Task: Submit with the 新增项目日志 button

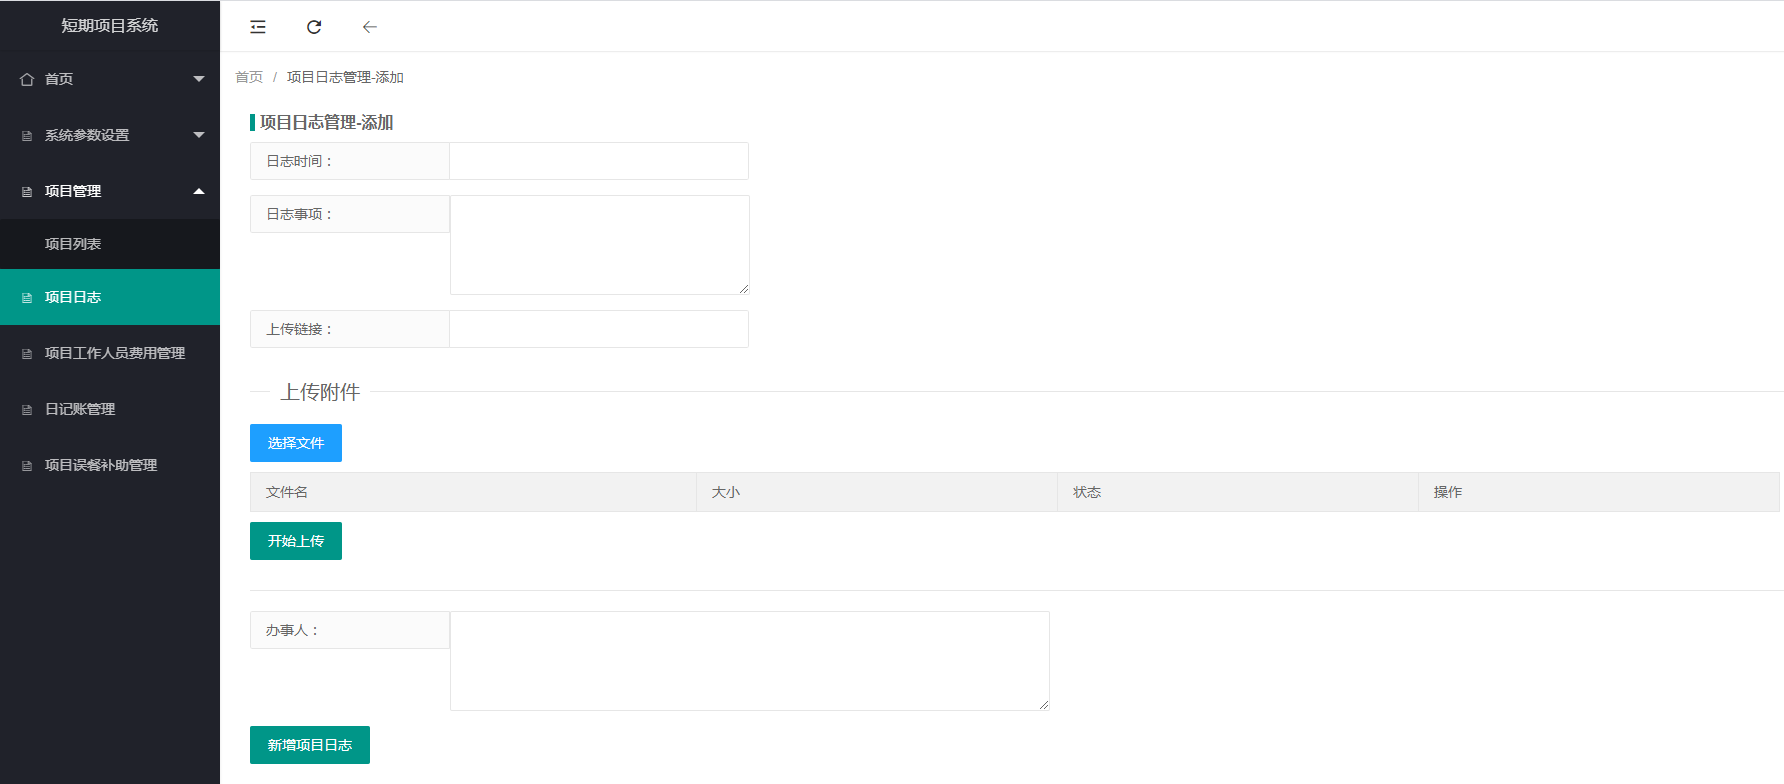Action: (x=310, y=745)
